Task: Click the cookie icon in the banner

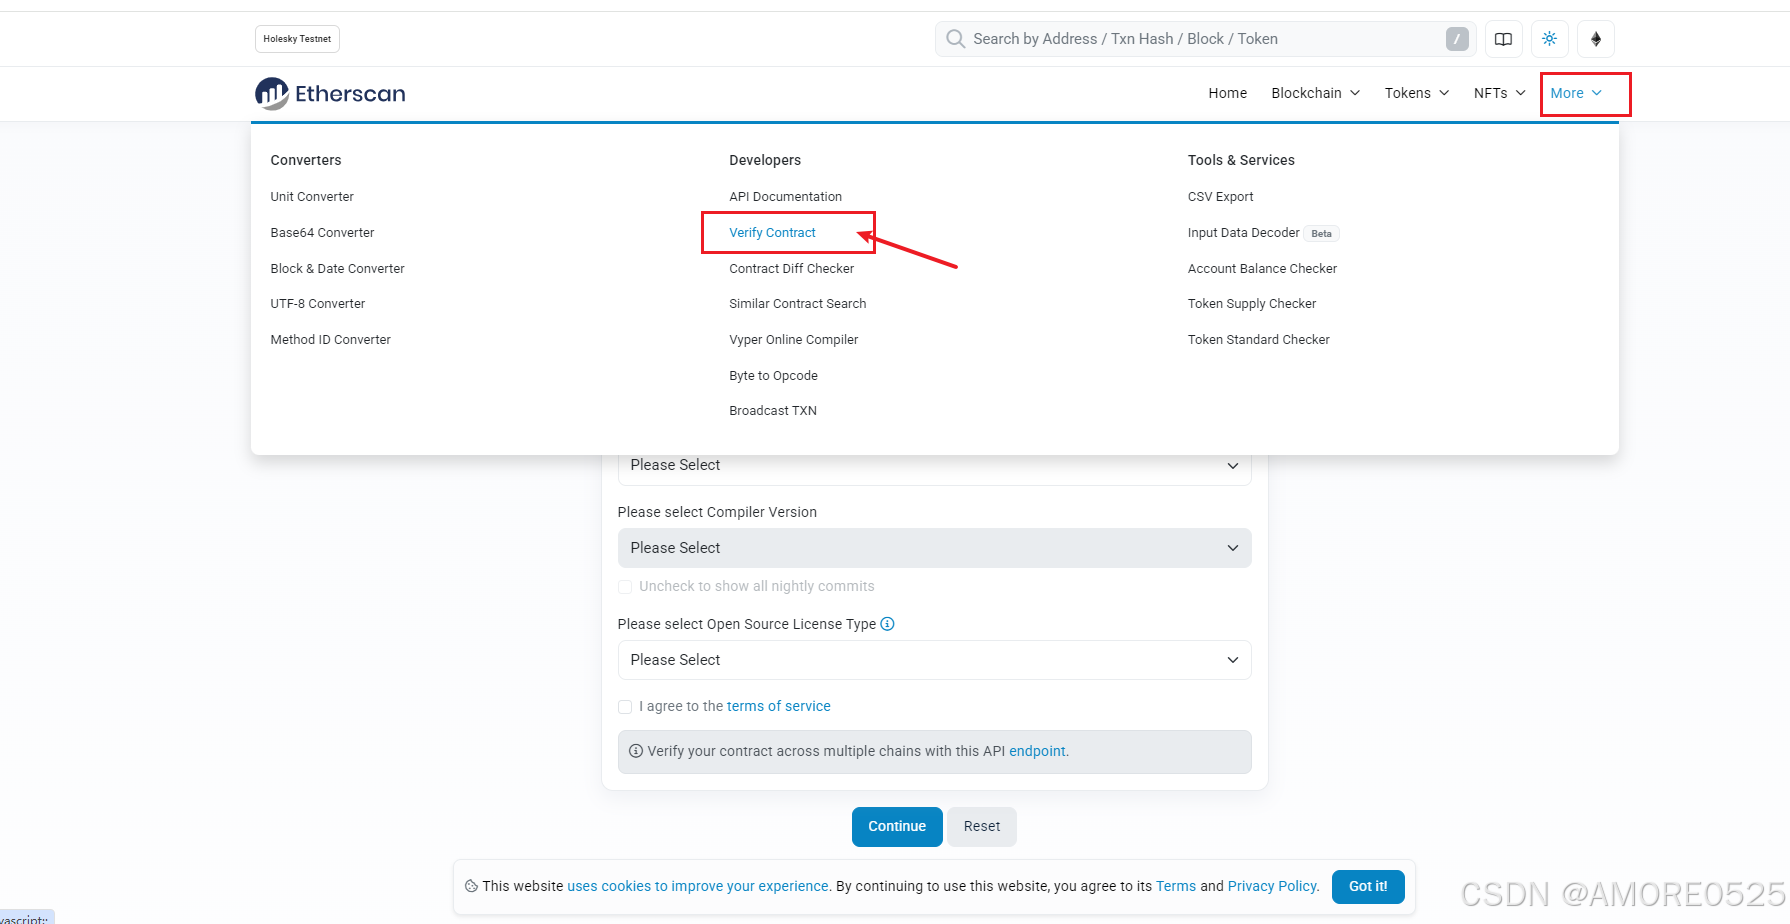Action: (x=471, y=886)
